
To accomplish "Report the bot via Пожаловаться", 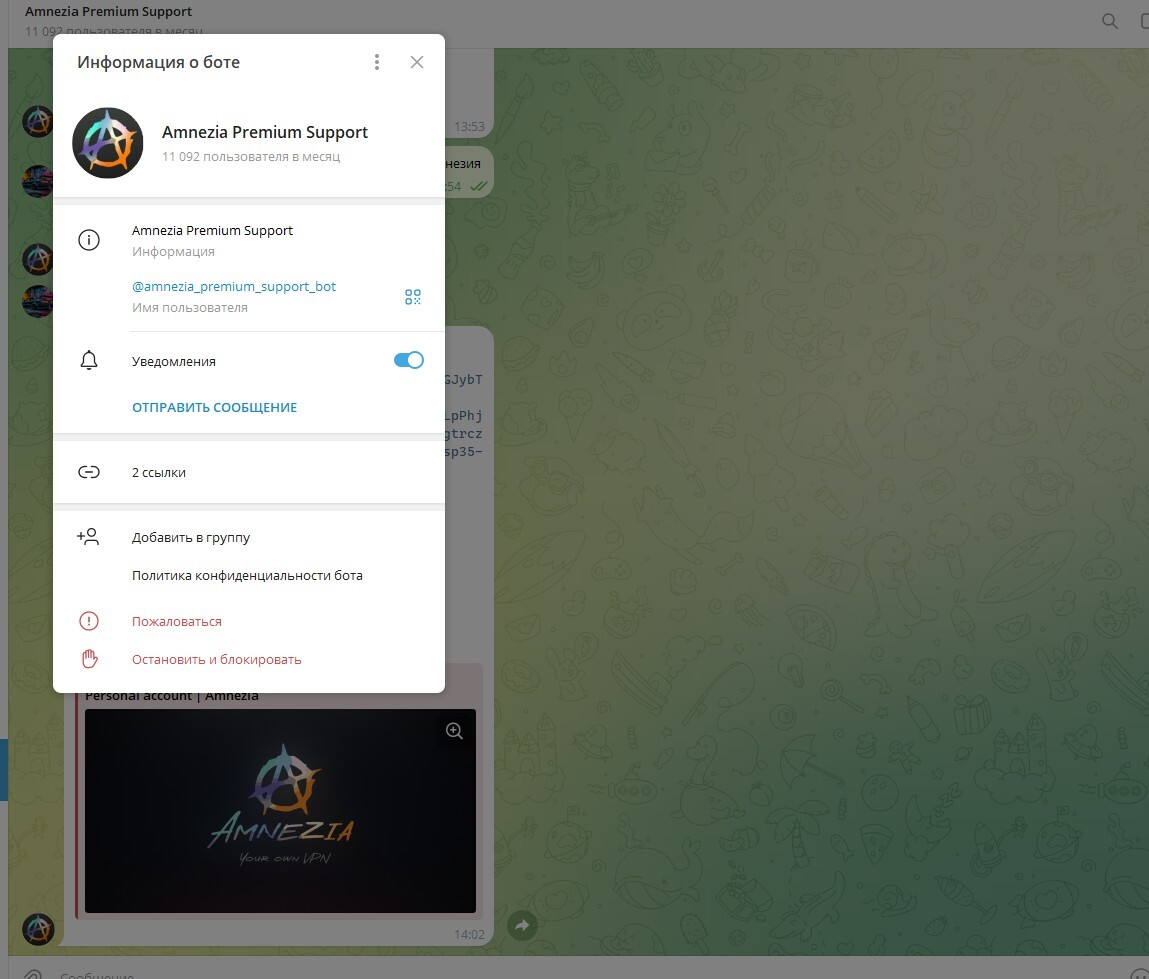I will (x=177, y=622).
